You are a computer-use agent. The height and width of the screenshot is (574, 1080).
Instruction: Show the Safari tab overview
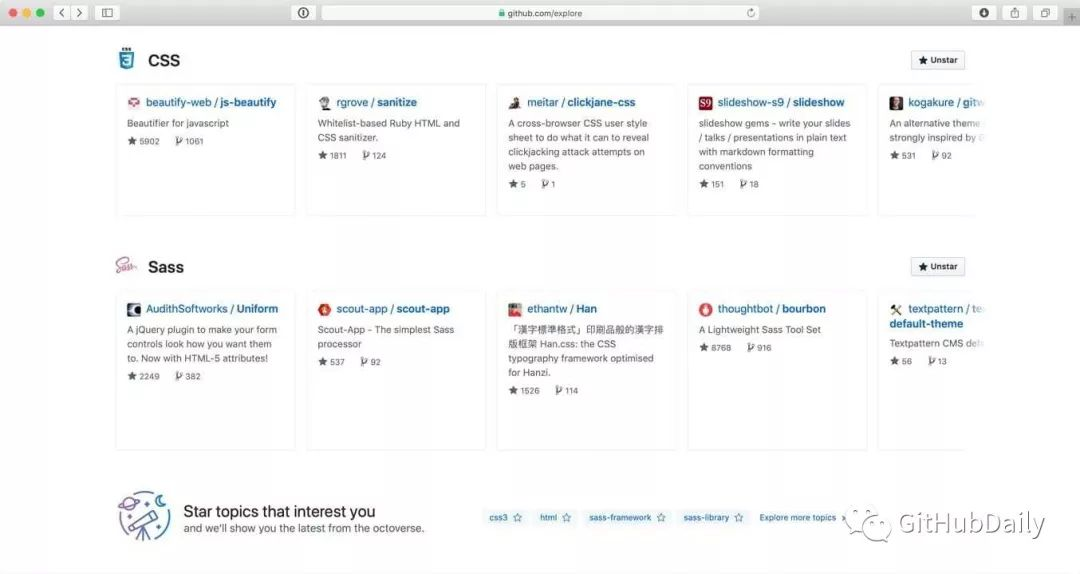[1045, 12]
